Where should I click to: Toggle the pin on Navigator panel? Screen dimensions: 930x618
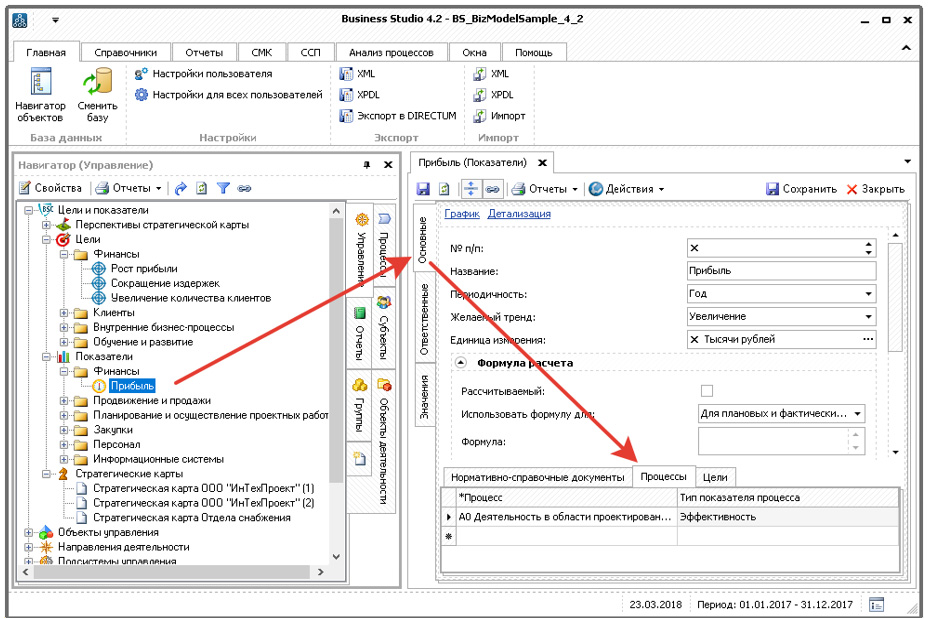click(366, 165)
